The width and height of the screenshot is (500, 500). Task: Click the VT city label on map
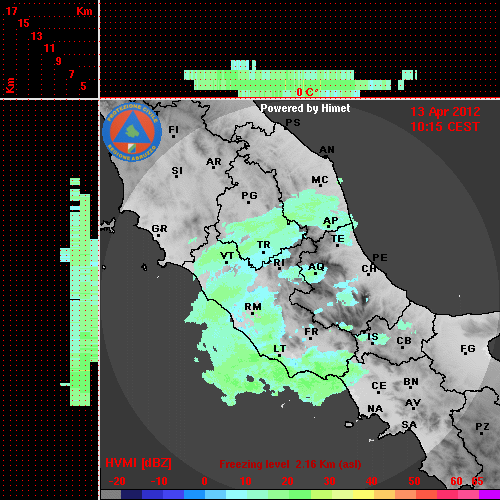coord(227,256)
